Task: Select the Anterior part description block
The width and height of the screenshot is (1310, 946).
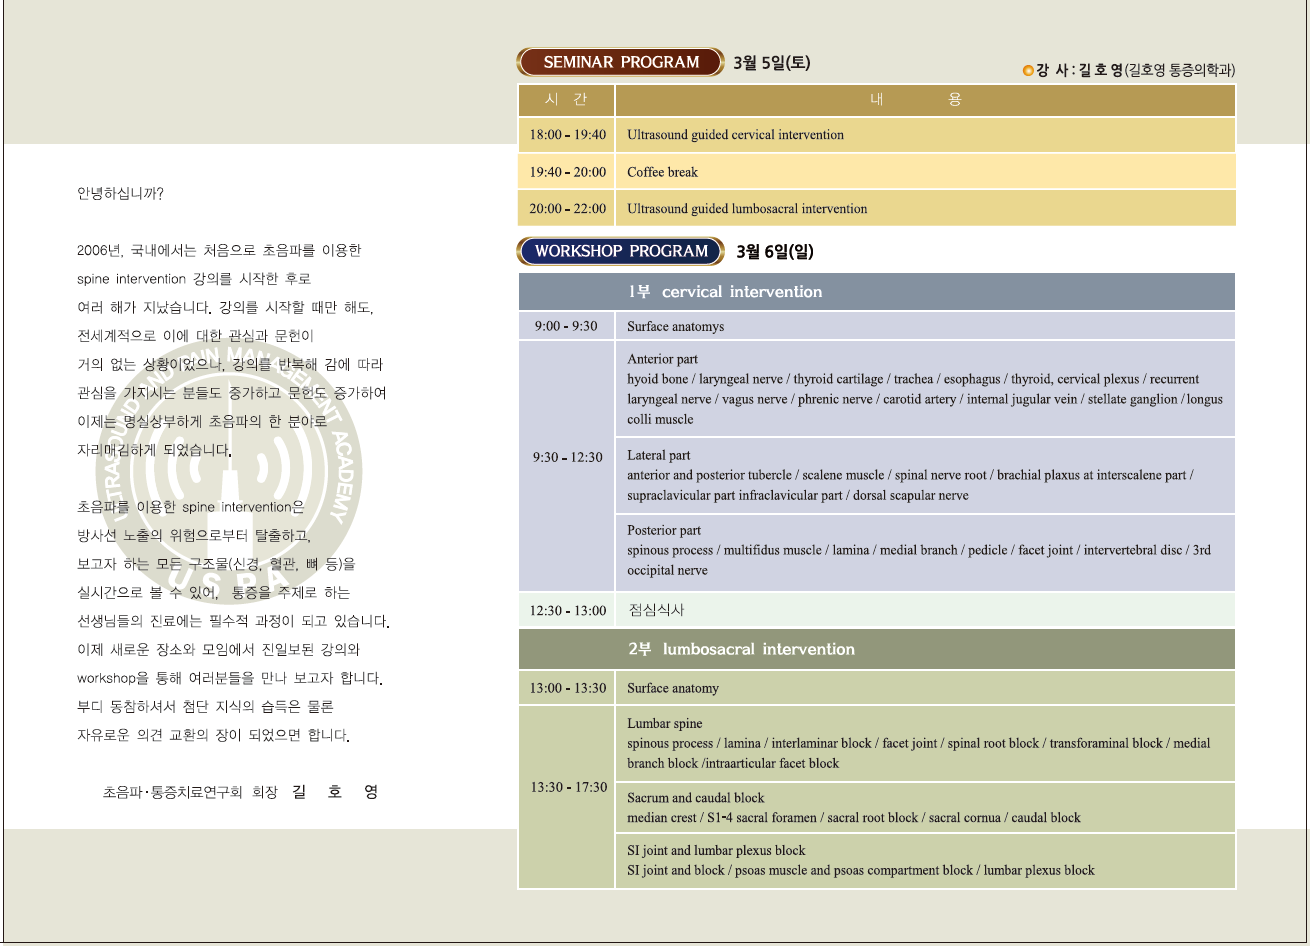Action: coord(924,389)
